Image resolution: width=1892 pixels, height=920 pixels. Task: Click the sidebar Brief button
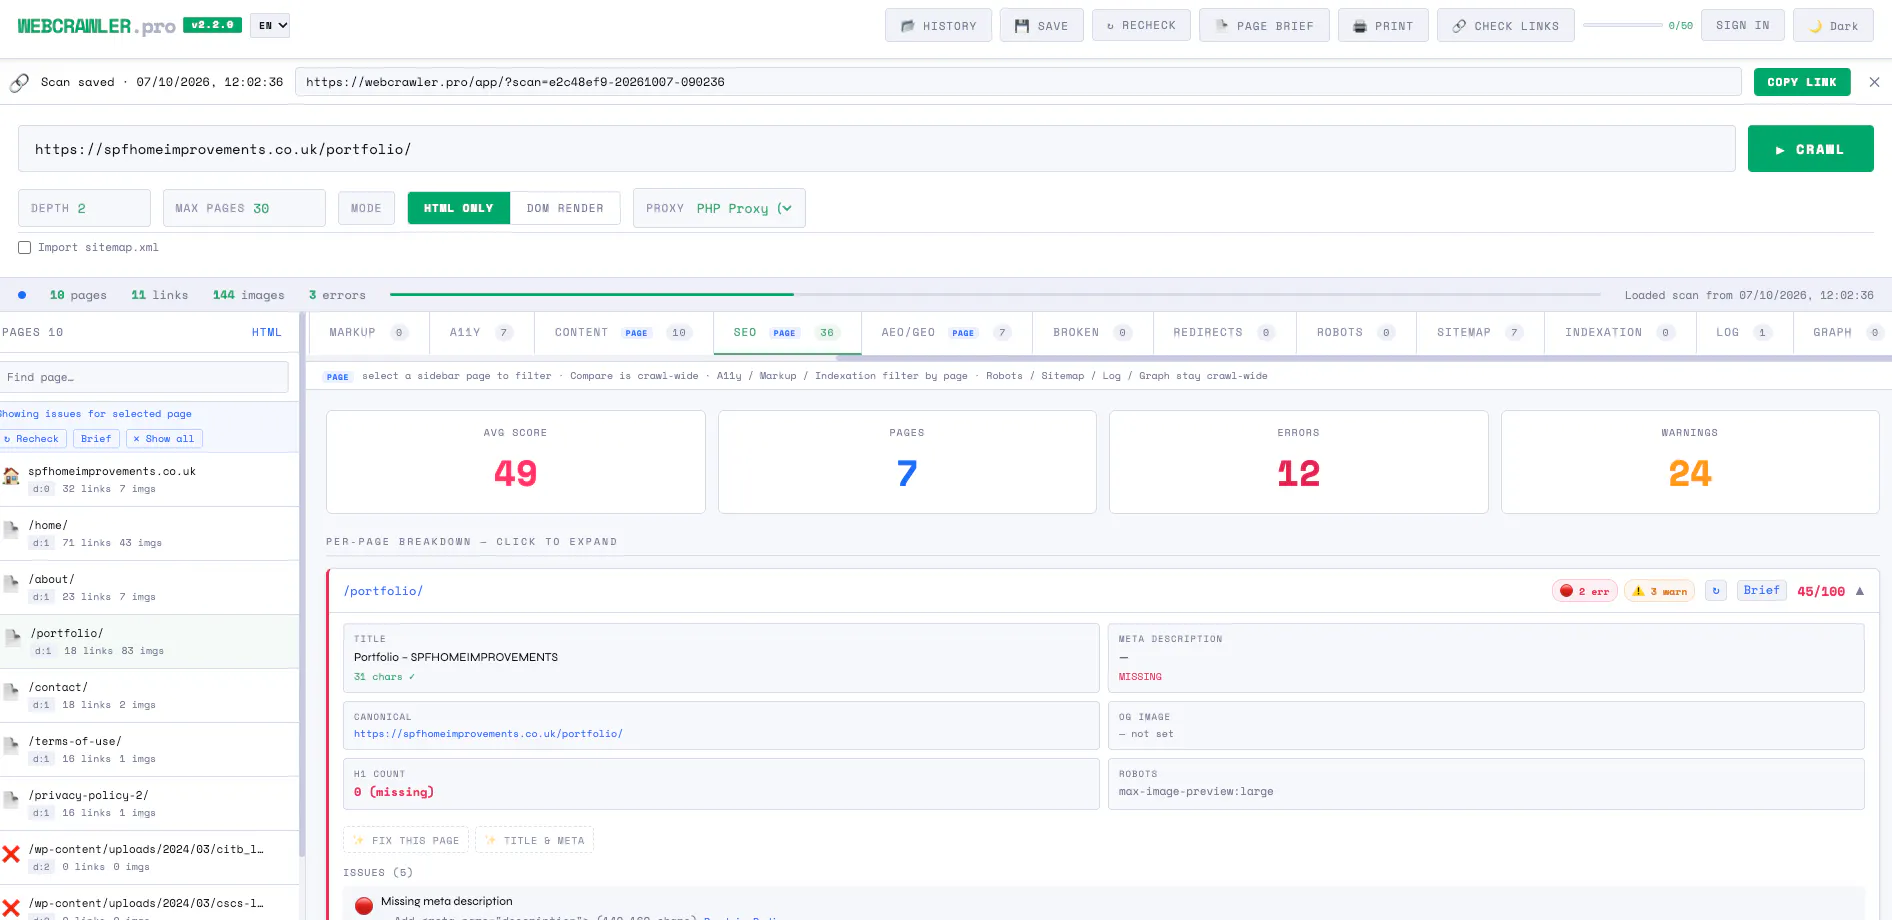[x=96, y=438]
